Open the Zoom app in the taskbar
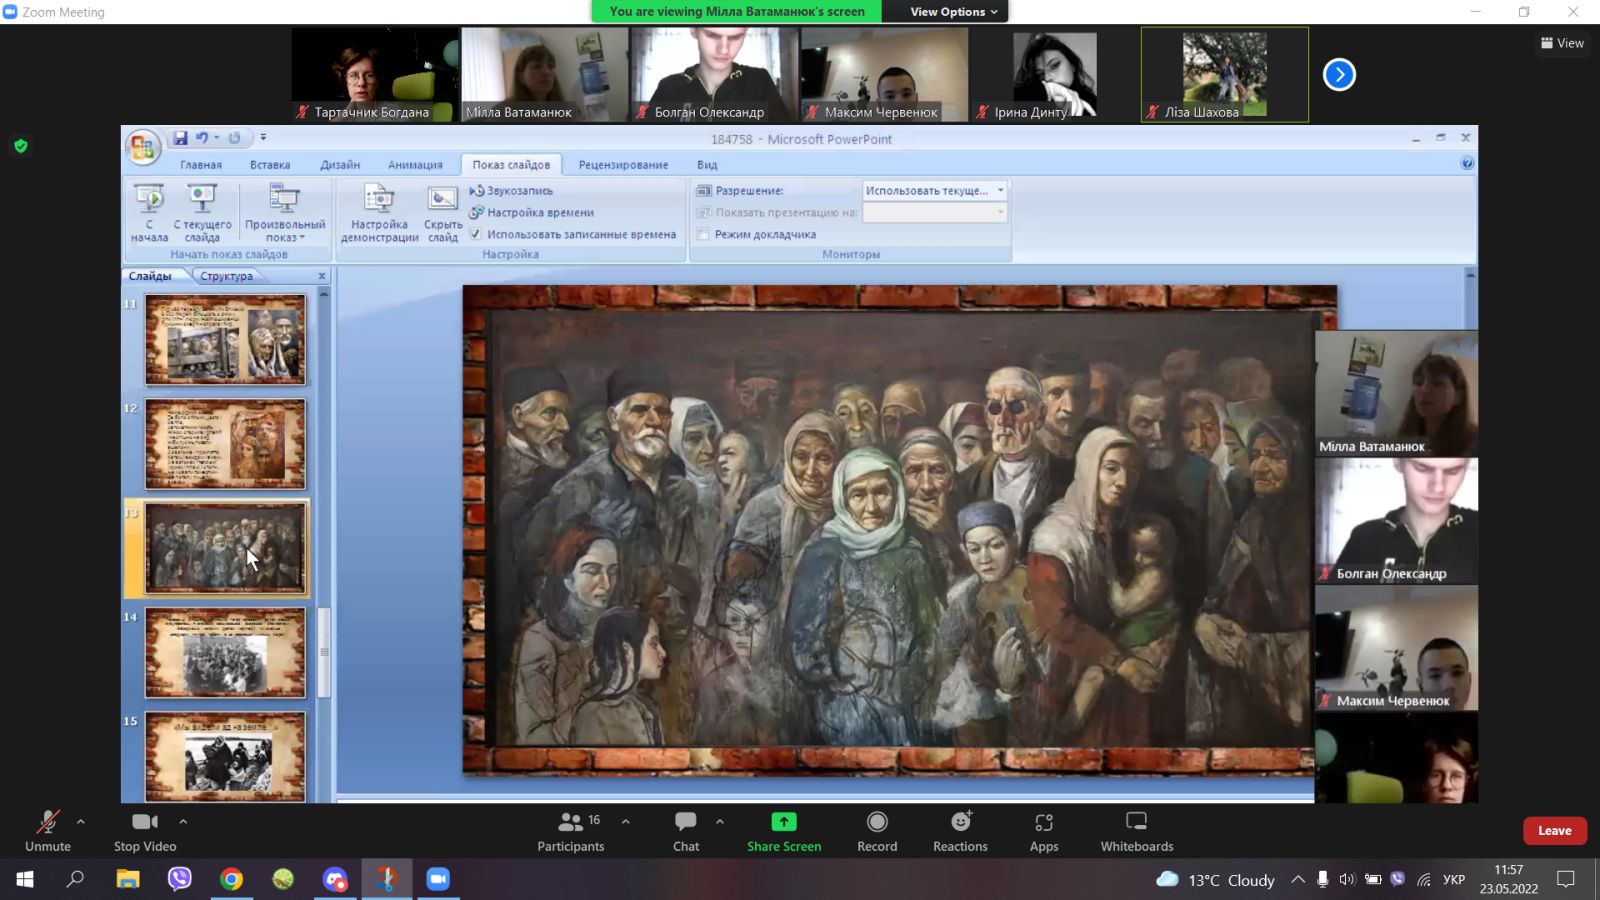Image resolution: width=1600 pixels, height=900 pixels. coord(438,879)
